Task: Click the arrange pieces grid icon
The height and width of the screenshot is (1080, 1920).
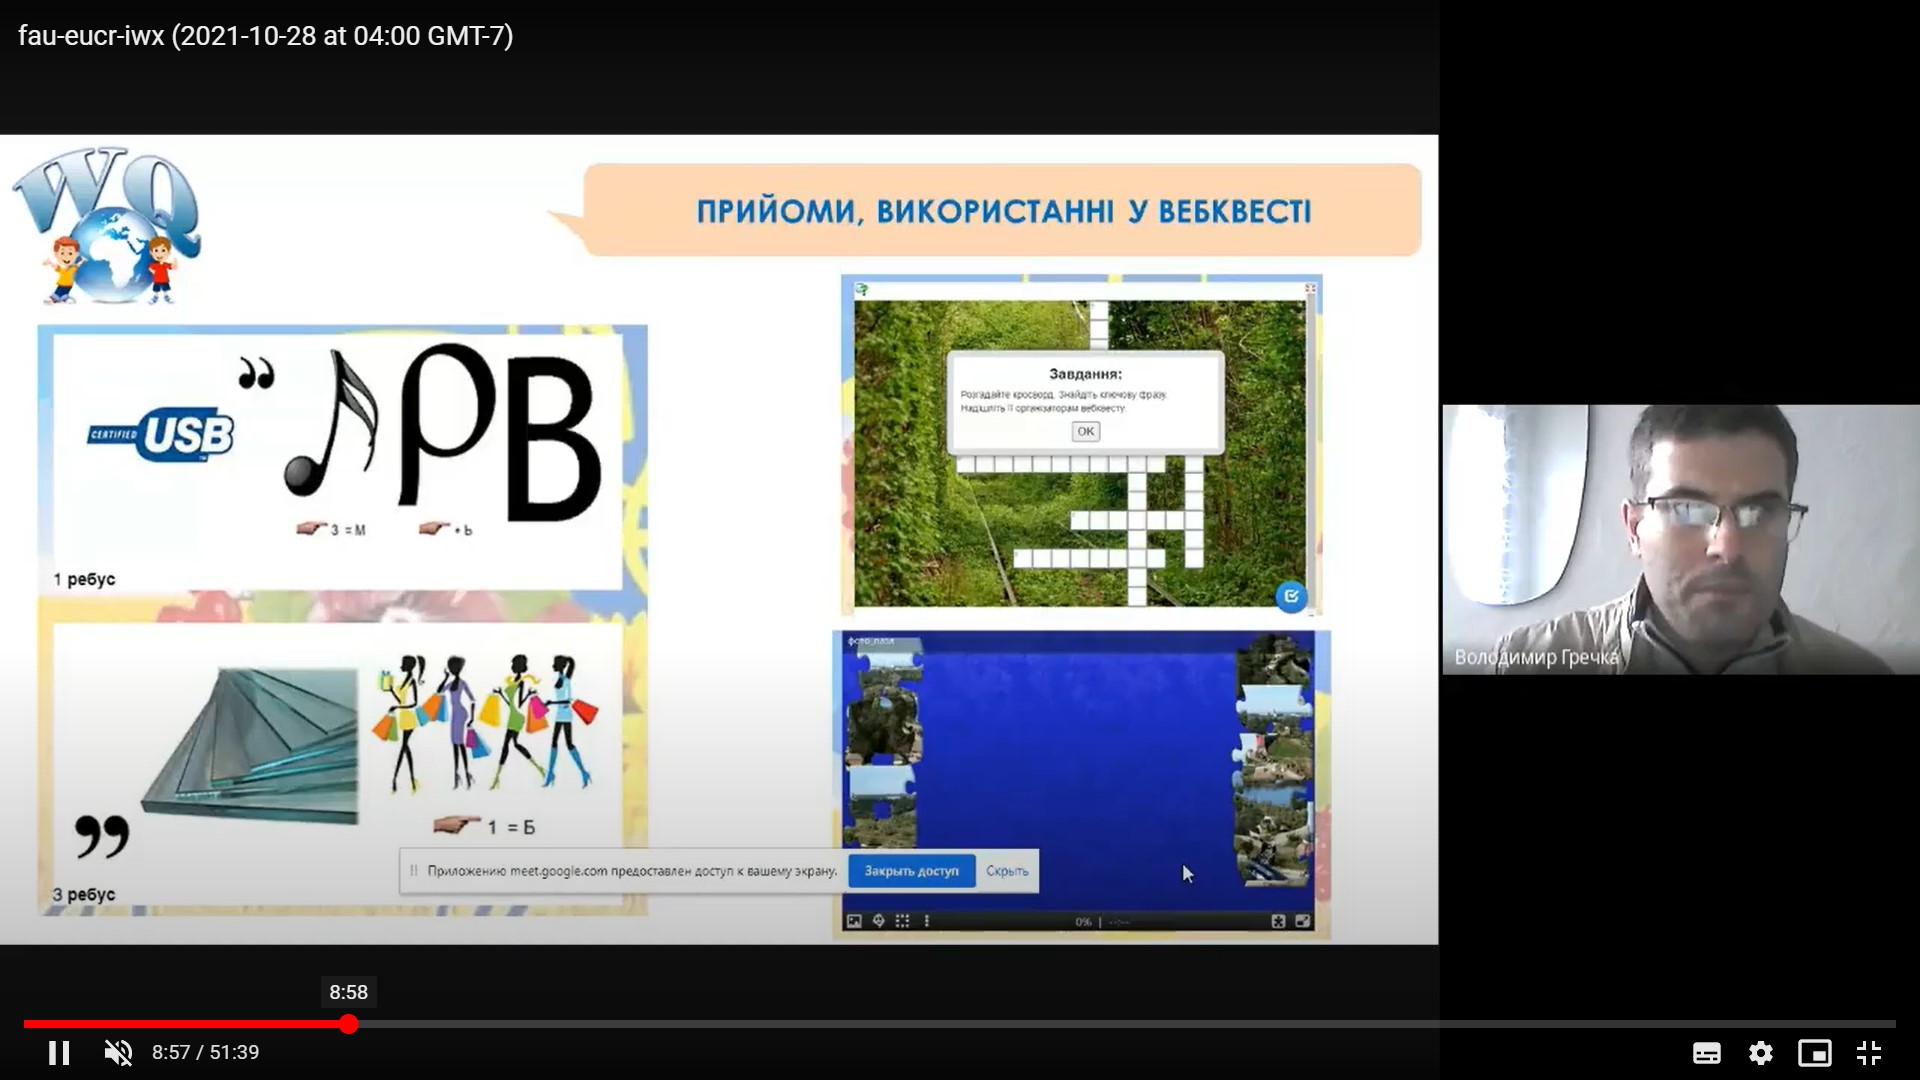Action: tap(902, 921)
